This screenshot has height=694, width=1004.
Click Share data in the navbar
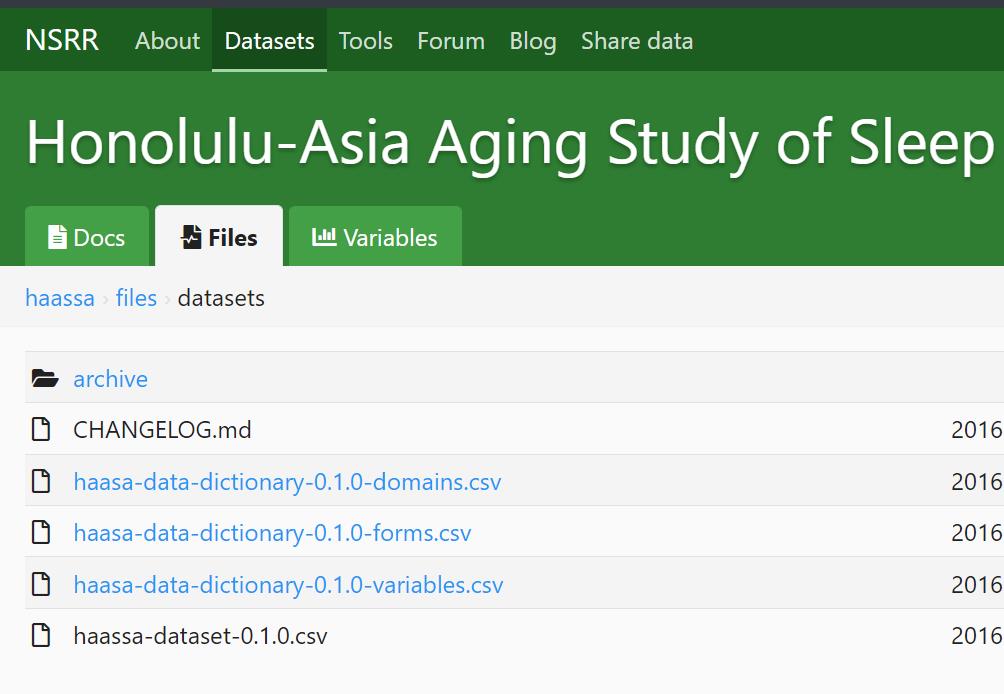(x=636, y=41)
